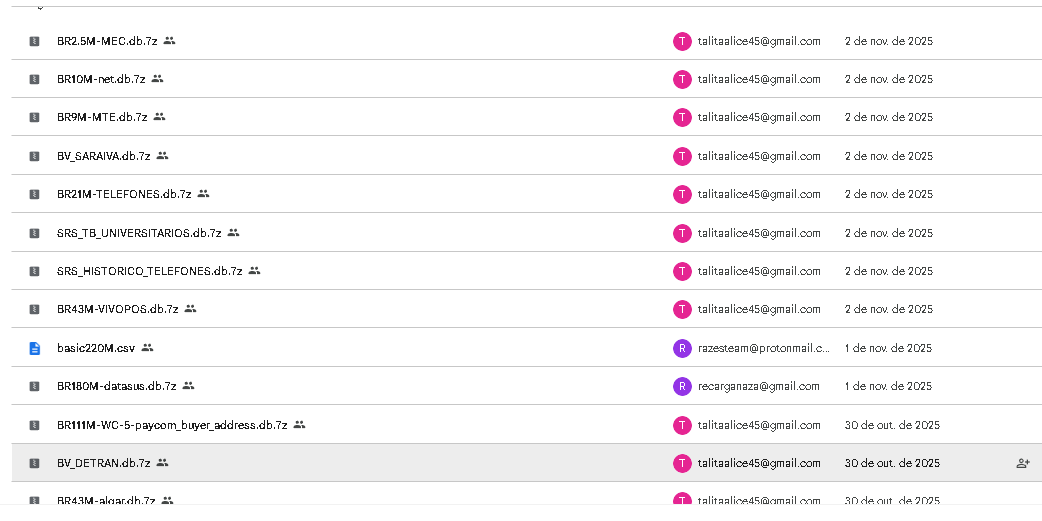The height and width of the screenshot is (521, 1042).
Task: Click blue document icon for basic220M.csv
Action: pos(35,348)
